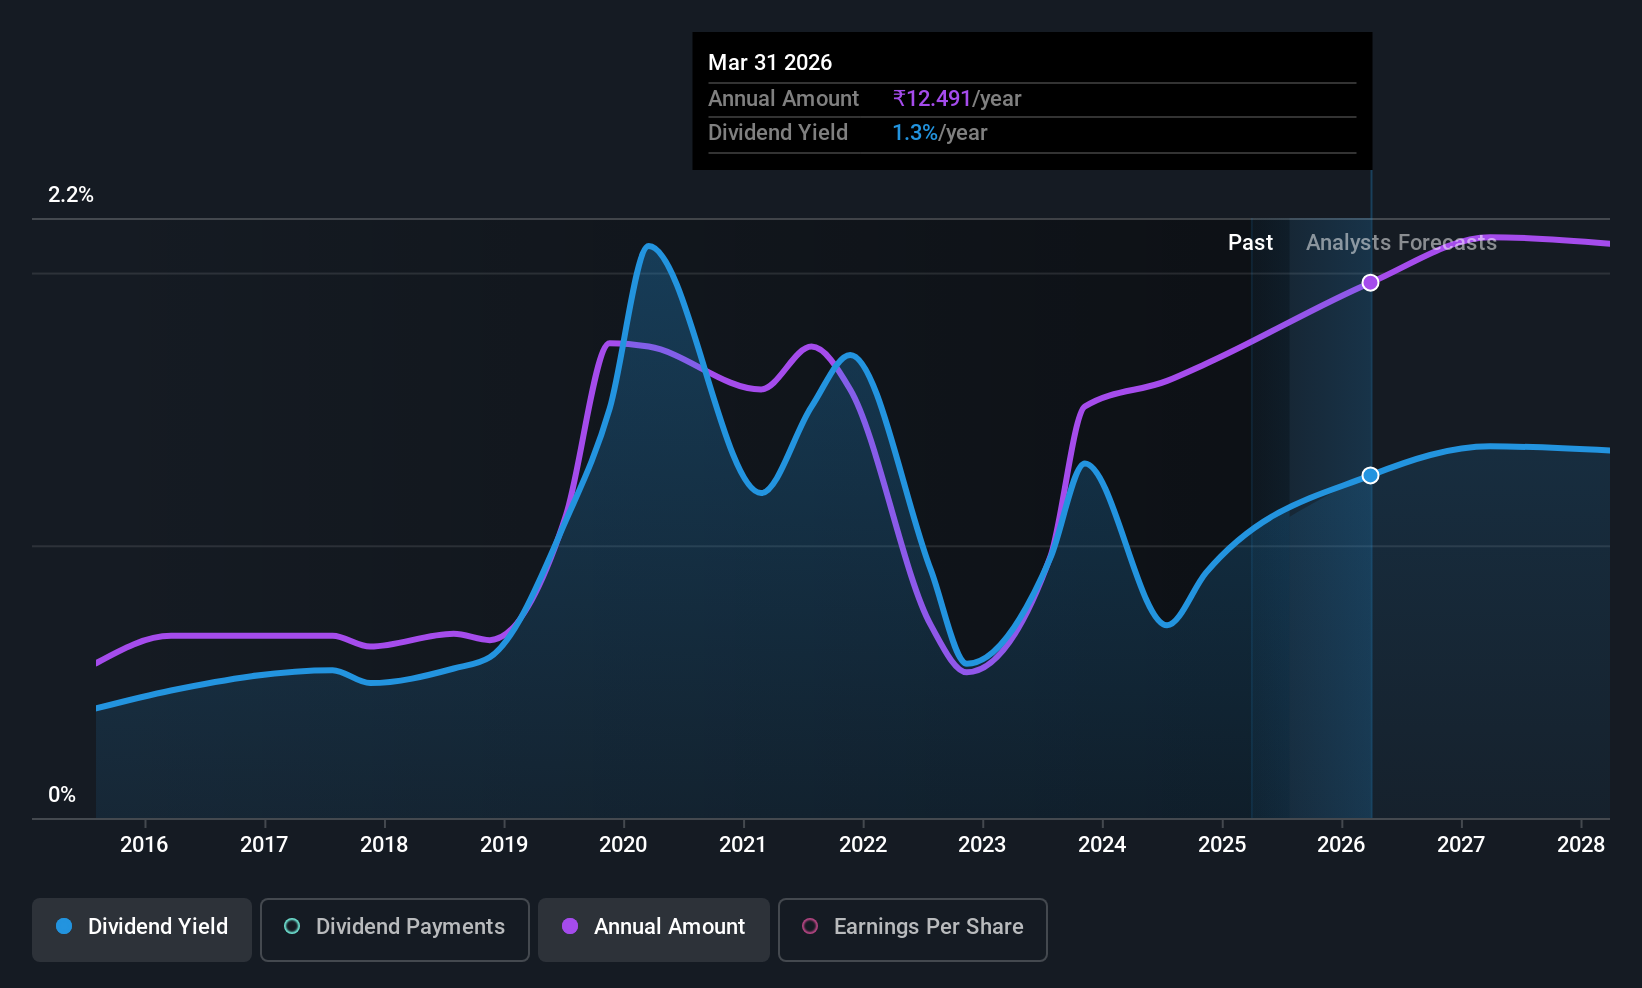
Task: Click the 2025 x-axis label
Action: point(1222,845)
